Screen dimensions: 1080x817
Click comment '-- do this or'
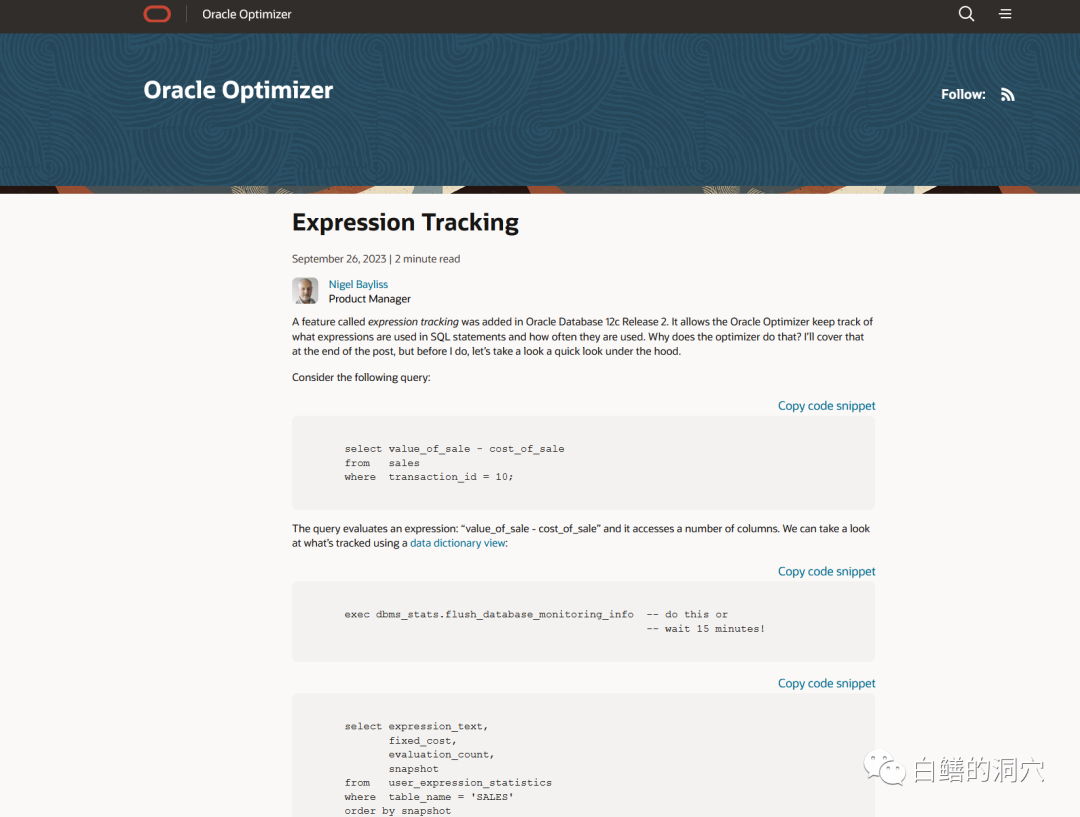tap(687, 614)
